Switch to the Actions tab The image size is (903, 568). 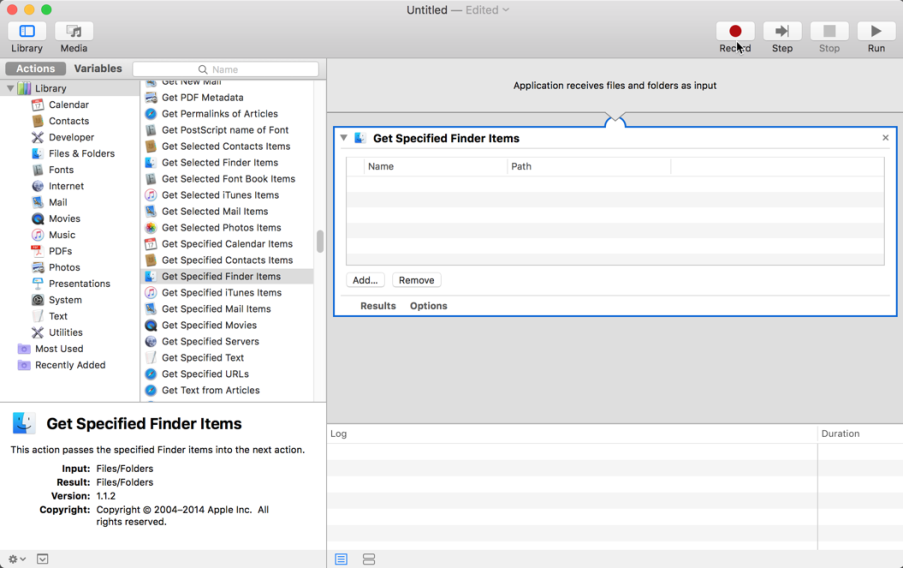click(x=36, y=69)
